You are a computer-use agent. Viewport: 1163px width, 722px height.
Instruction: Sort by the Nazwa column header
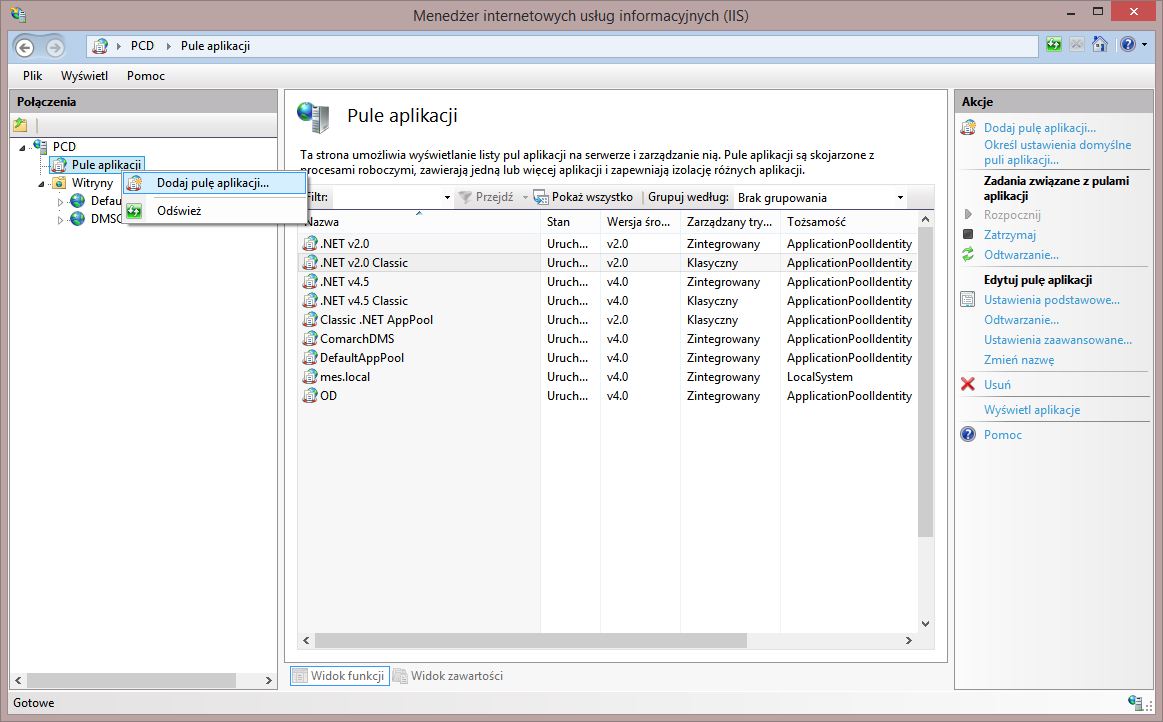point(419,222)
